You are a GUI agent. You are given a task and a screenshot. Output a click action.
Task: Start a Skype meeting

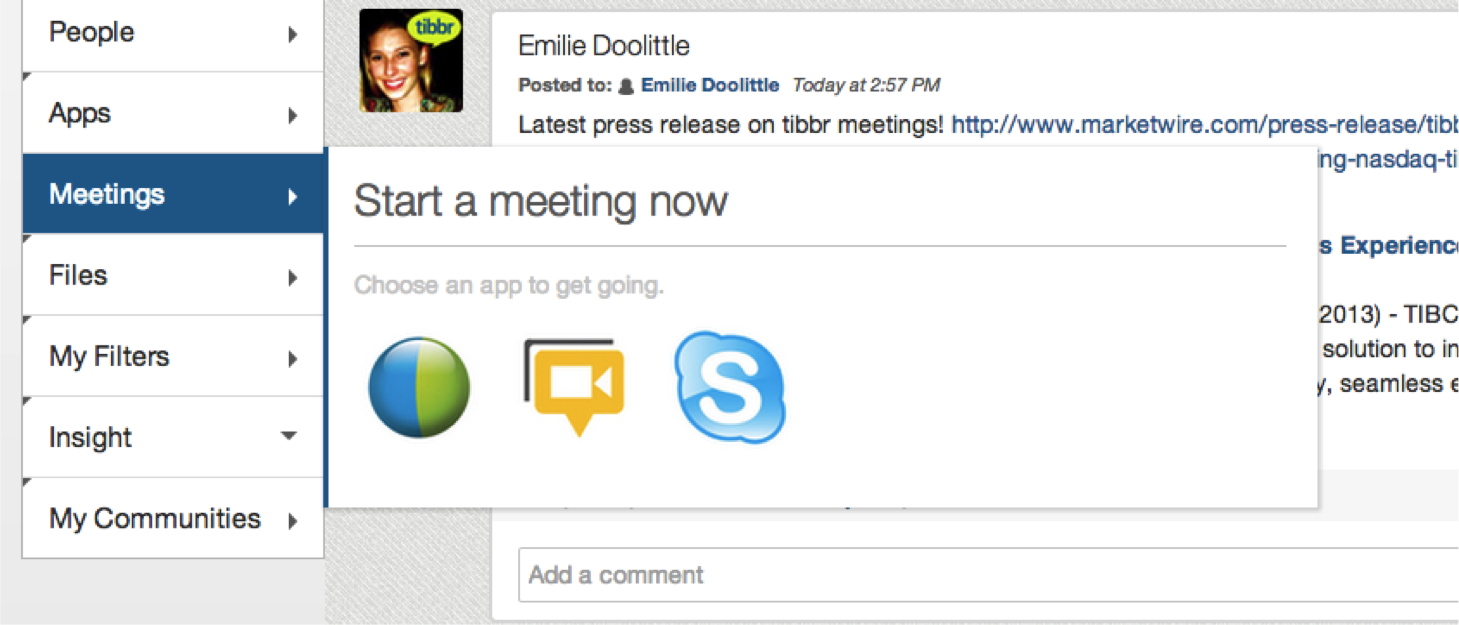click(730, 387)
